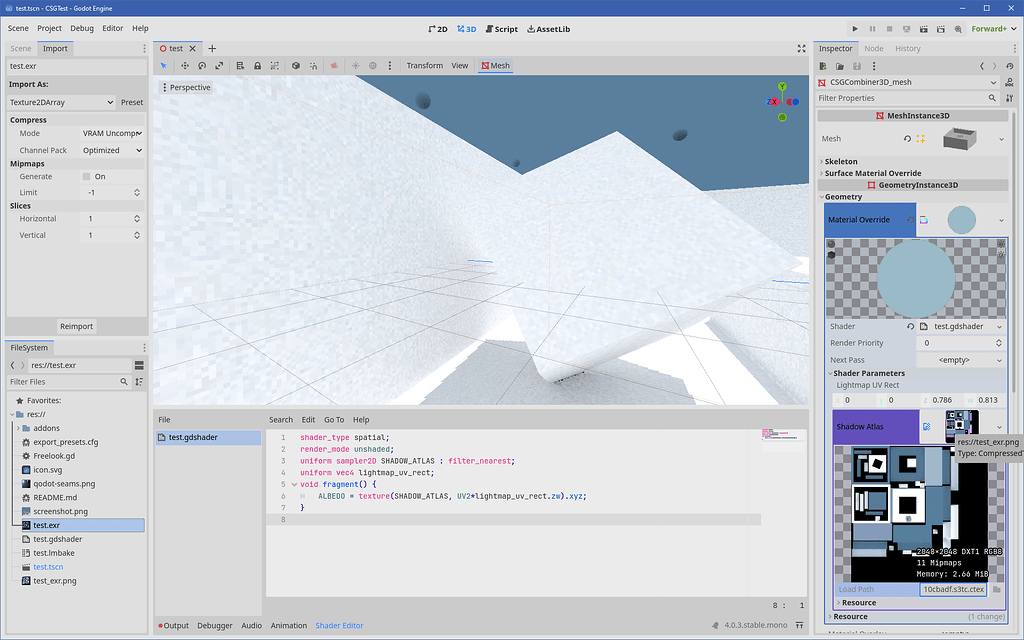Select the Scale tool

(221, 65)
